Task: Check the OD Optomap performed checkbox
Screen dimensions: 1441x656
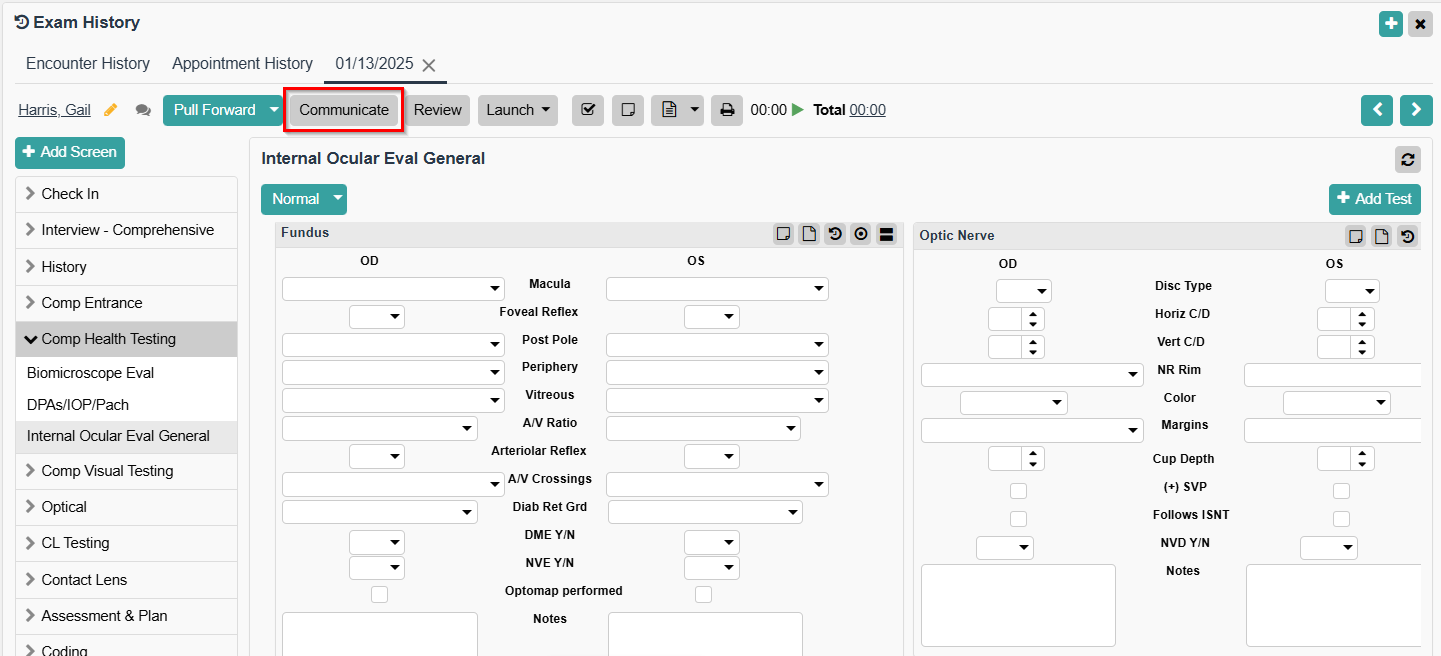Action: coord(379,594)
